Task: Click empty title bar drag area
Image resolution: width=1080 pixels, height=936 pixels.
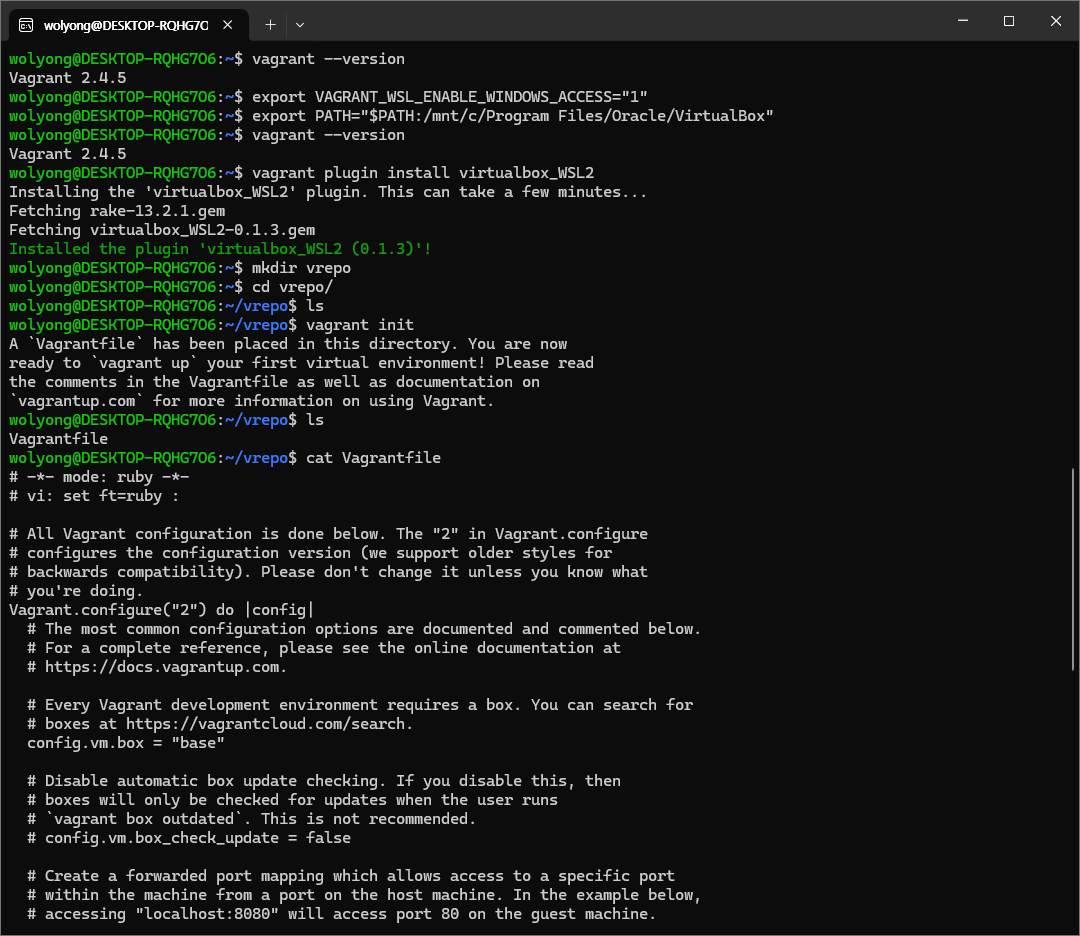Action: 620,22
